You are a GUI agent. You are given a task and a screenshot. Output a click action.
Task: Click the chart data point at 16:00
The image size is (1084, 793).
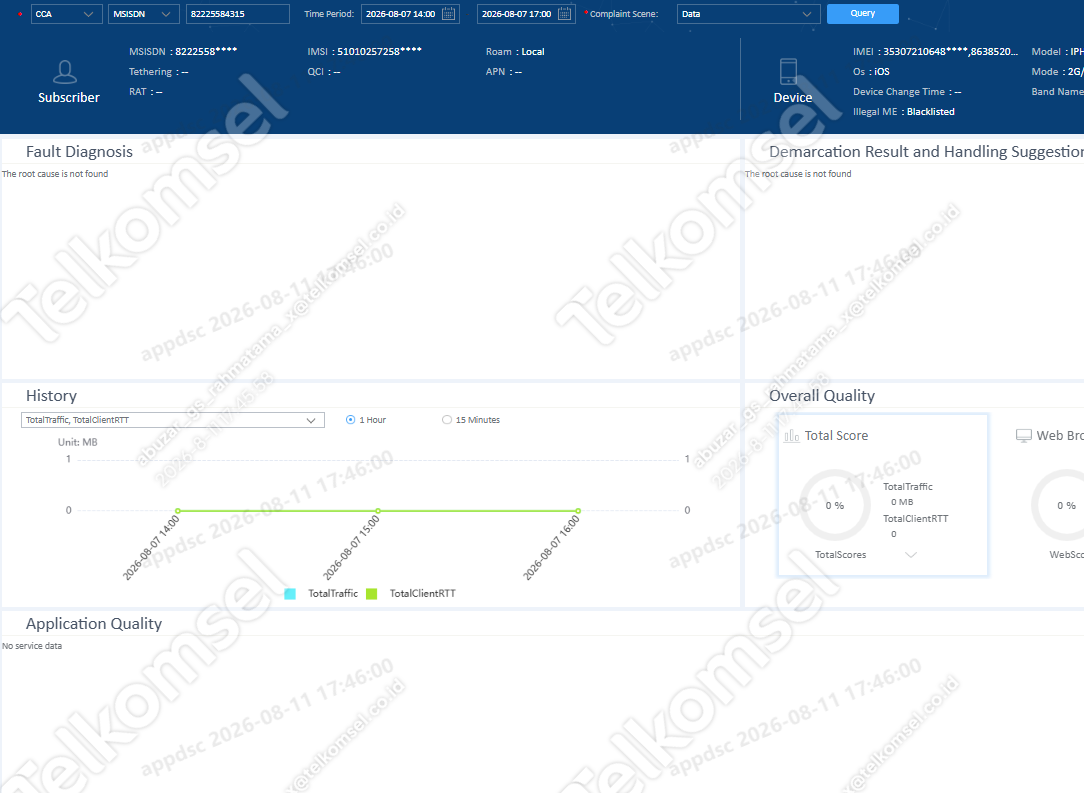click(x=578, y=511)
